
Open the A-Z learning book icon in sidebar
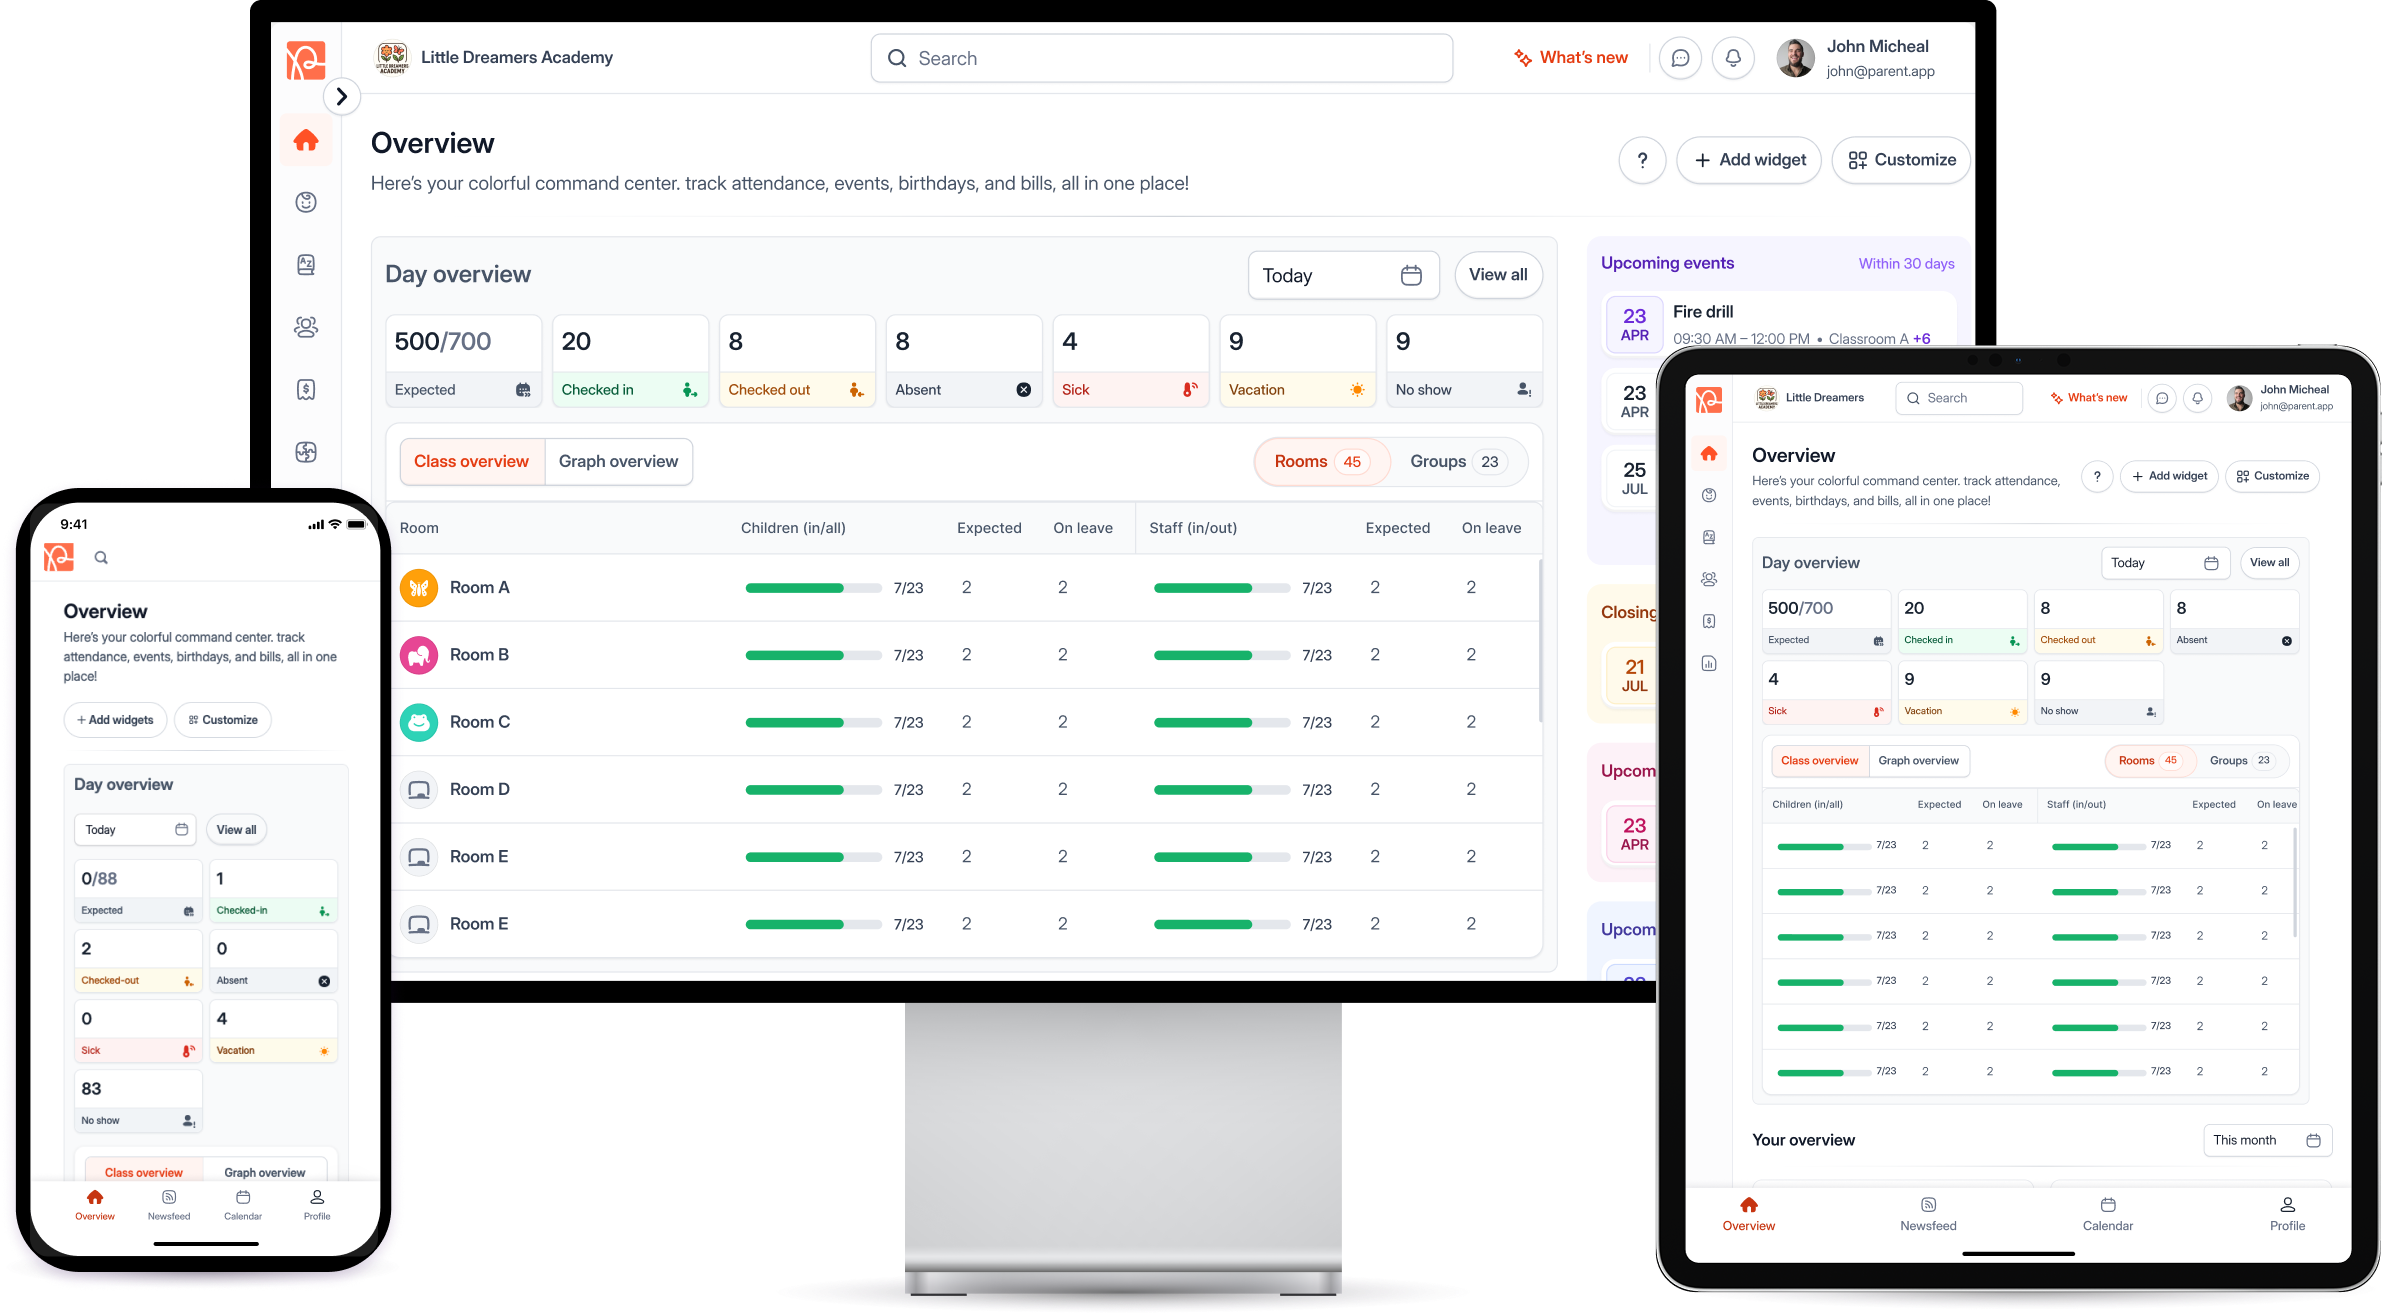point(306,264)
